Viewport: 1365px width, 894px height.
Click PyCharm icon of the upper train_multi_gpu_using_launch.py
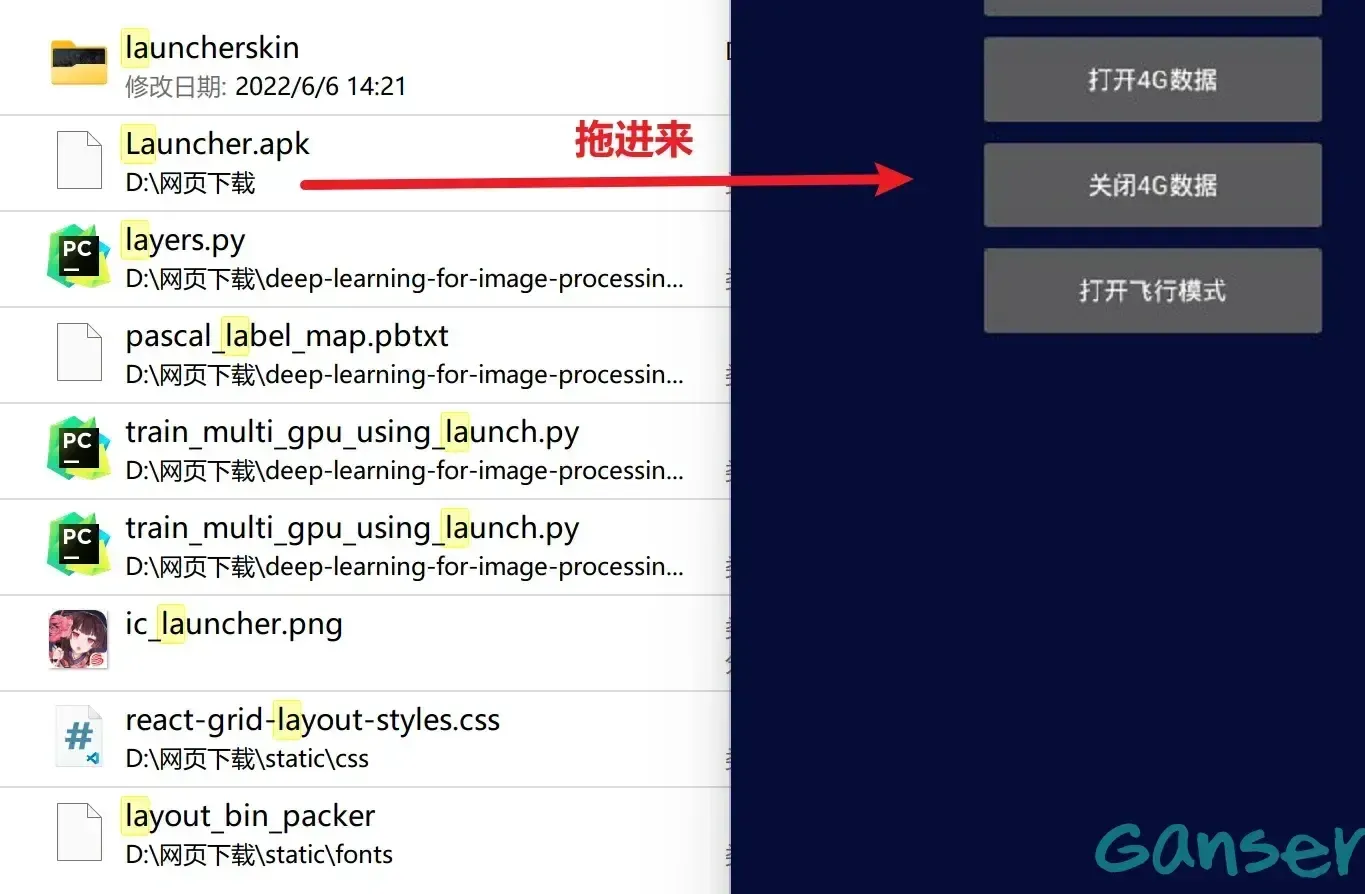click(79, 449)
